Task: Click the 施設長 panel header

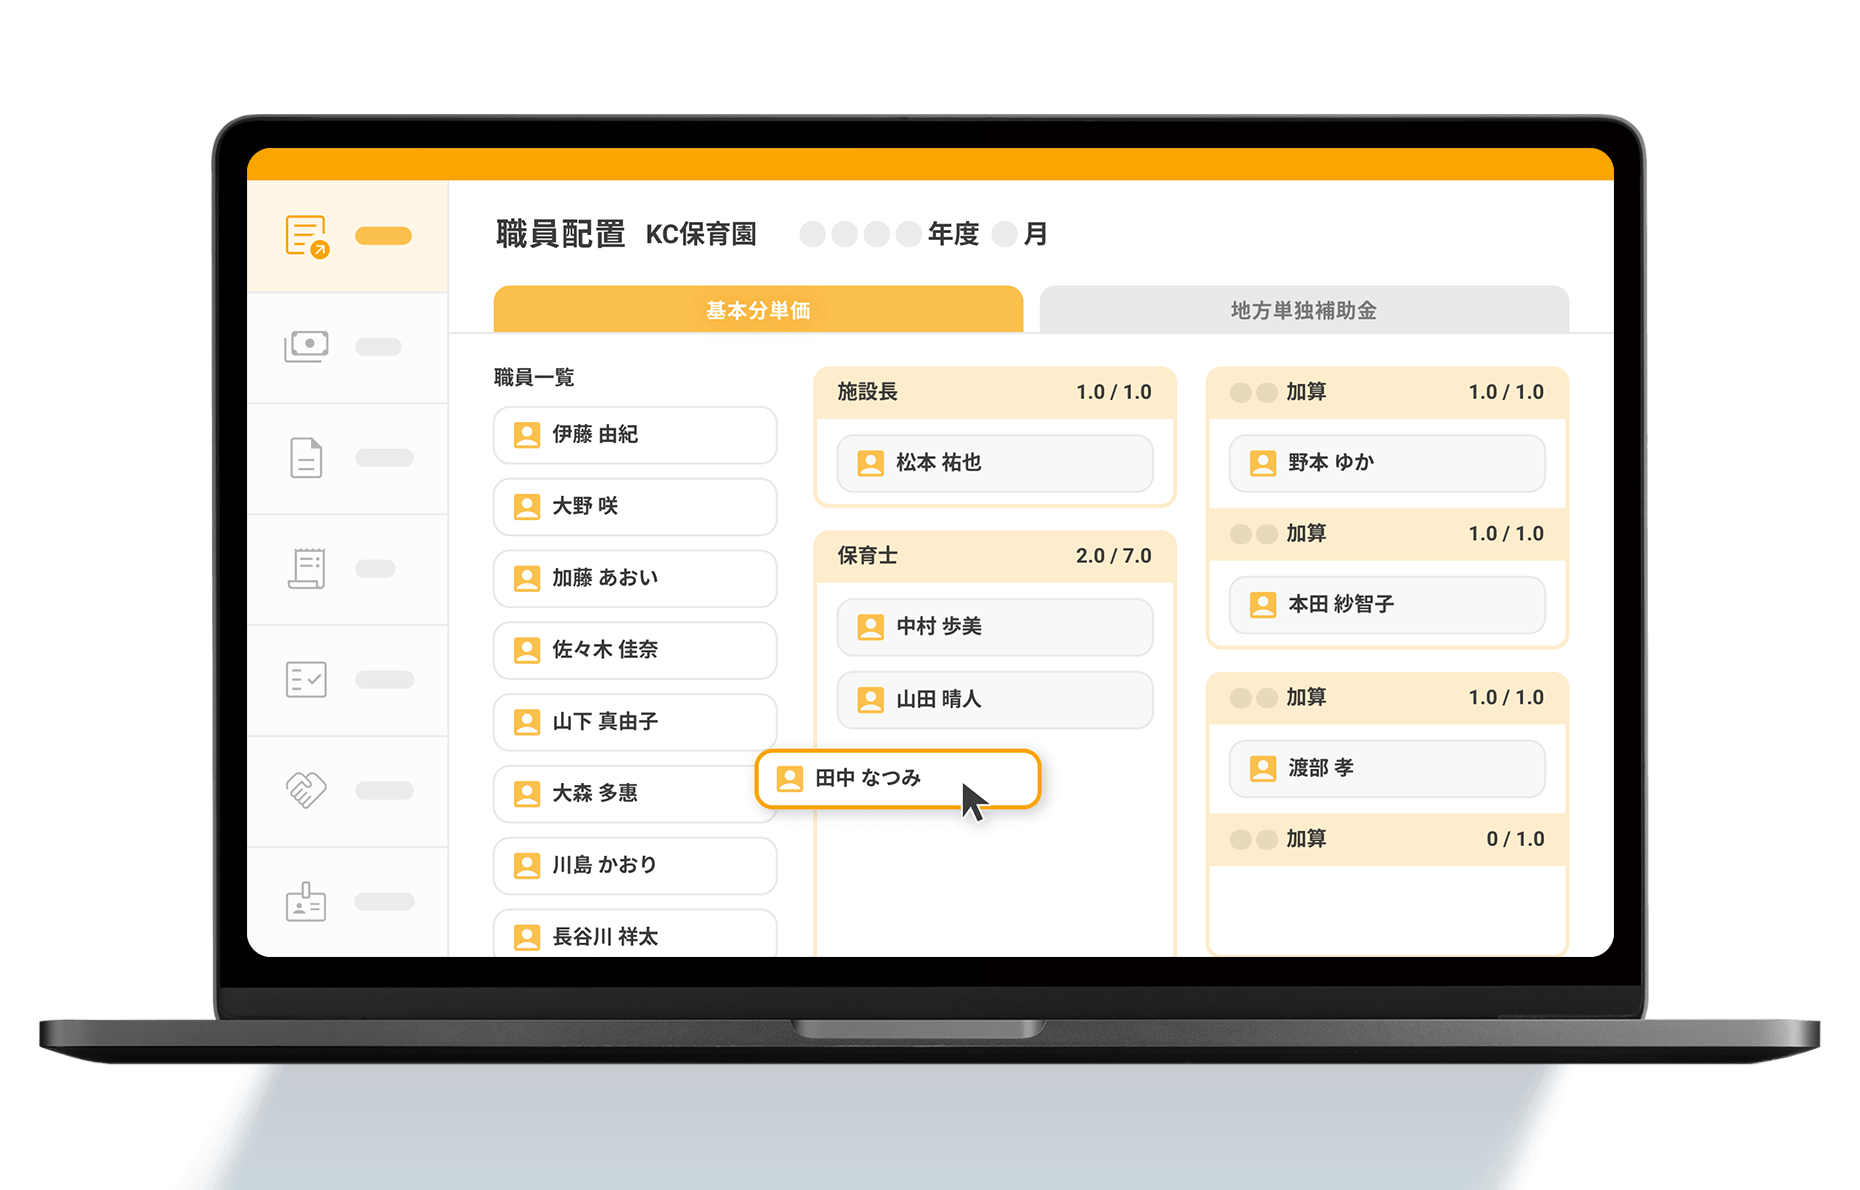Action: [994, 392]
